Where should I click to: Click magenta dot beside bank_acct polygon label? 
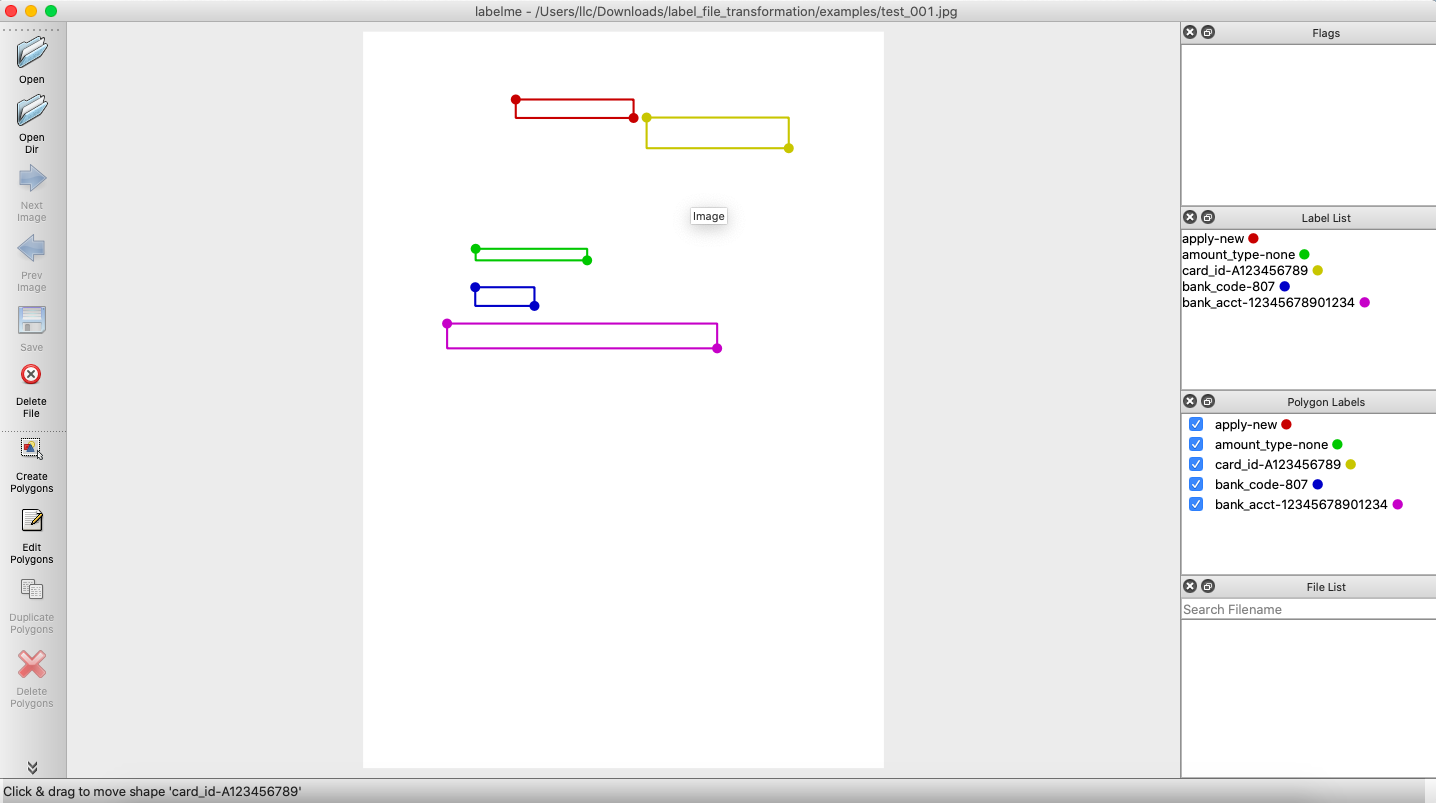pyautogui.click(x=1397, y=504)
